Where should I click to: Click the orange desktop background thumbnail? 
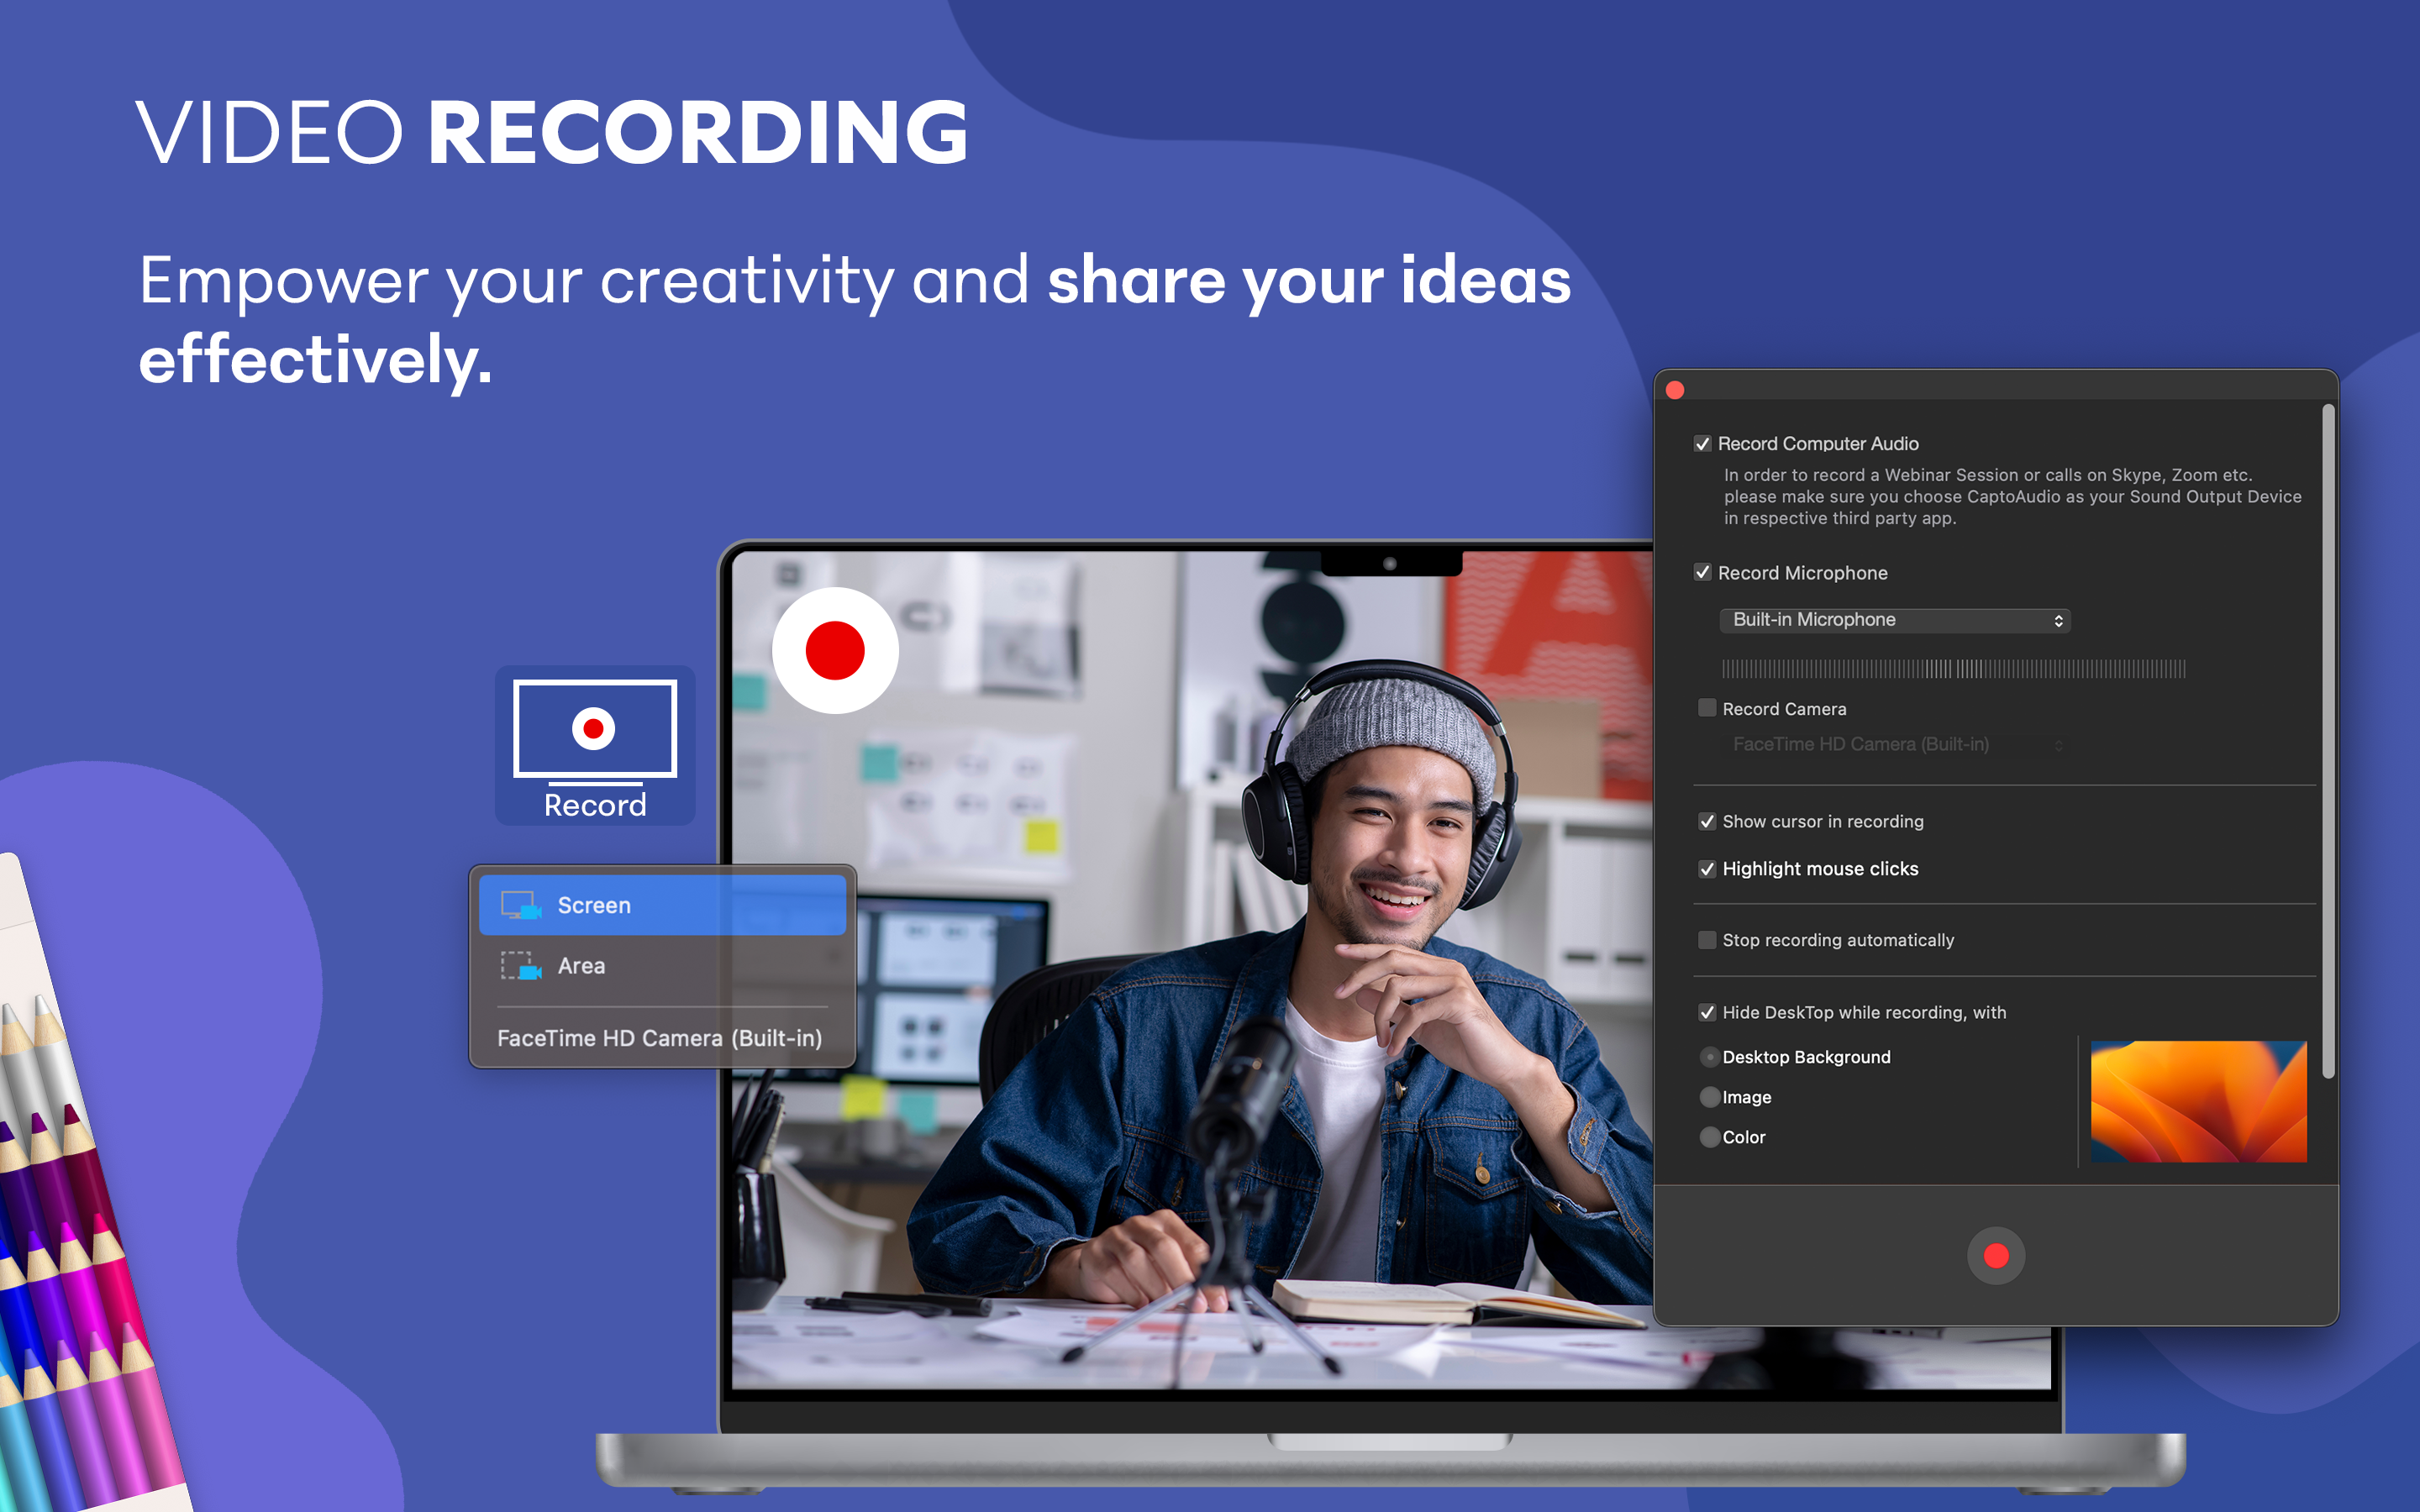point(2196,1100)
